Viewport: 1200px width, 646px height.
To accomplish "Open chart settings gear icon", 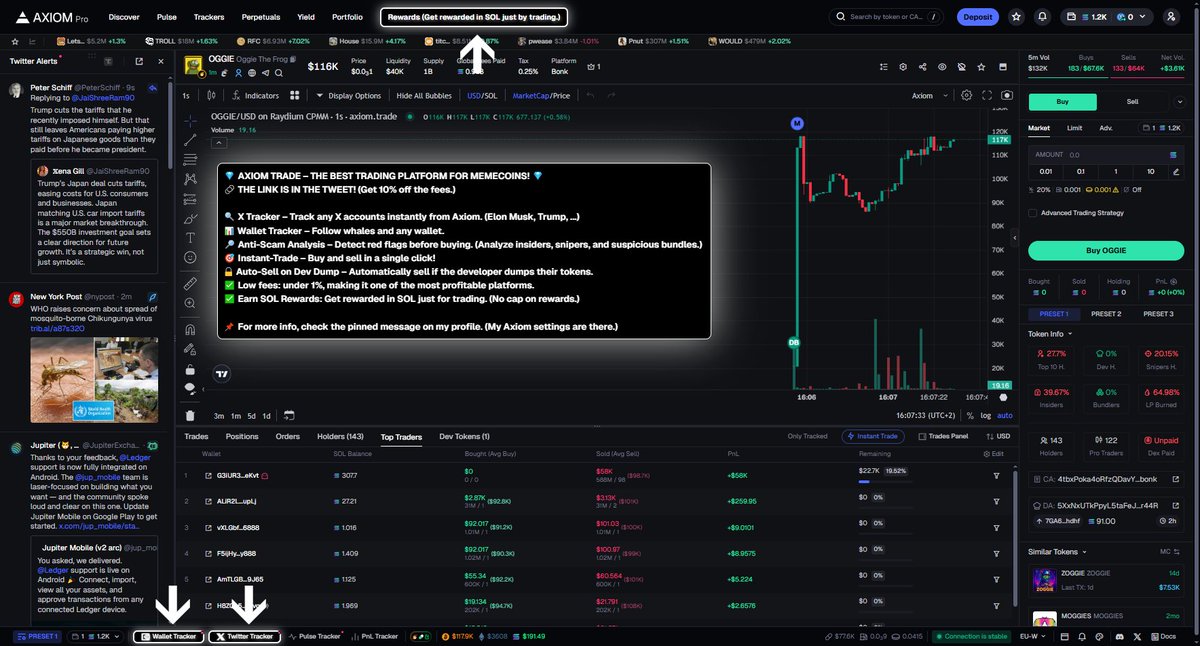I will (x=966, y=96).
